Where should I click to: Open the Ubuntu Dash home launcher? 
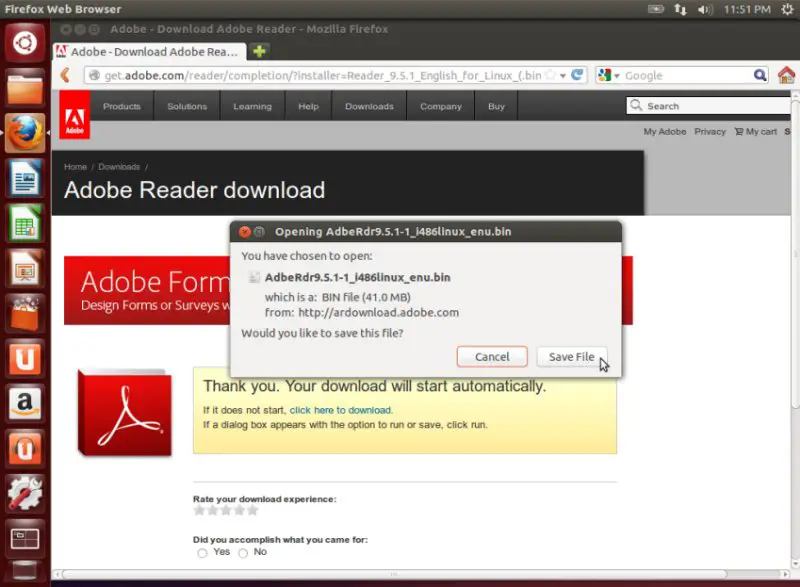point(24,42)
